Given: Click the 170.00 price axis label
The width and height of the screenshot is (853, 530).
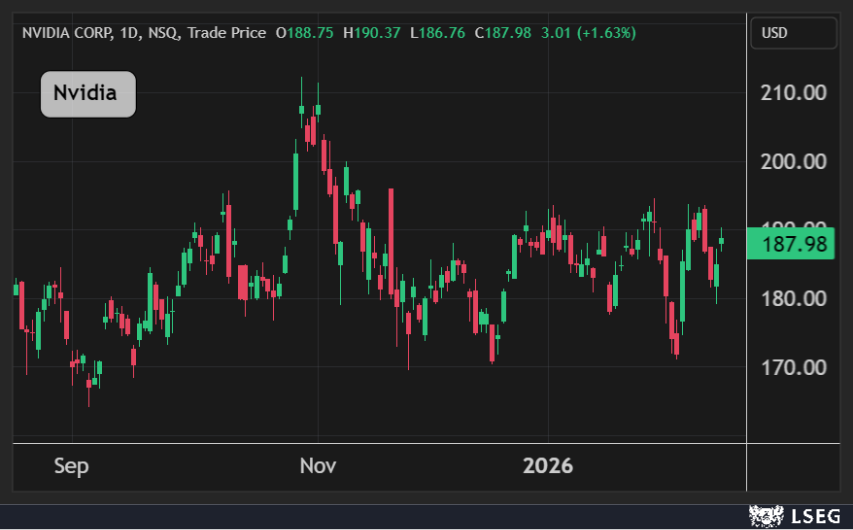Looking at the screenshot, I should (x=793, y=367).
